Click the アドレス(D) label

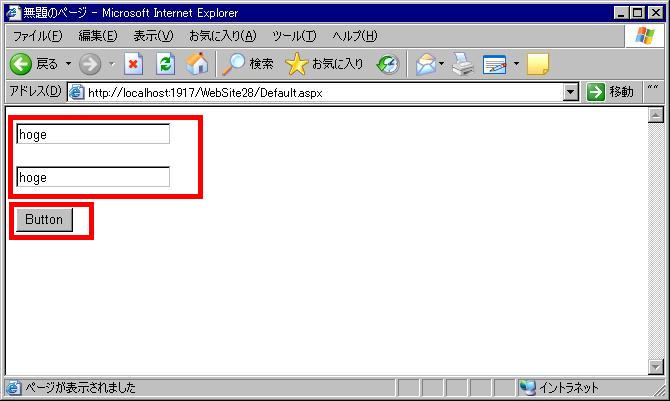tap(35, 91)
